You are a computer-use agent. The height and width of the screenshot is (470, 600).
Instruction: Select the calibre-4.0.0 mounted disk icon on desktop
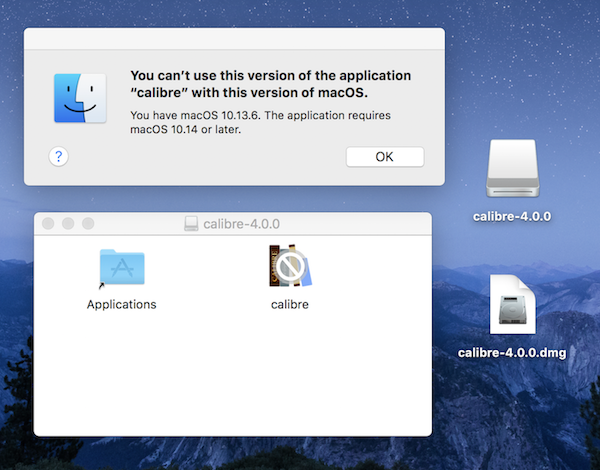(513, 168)
